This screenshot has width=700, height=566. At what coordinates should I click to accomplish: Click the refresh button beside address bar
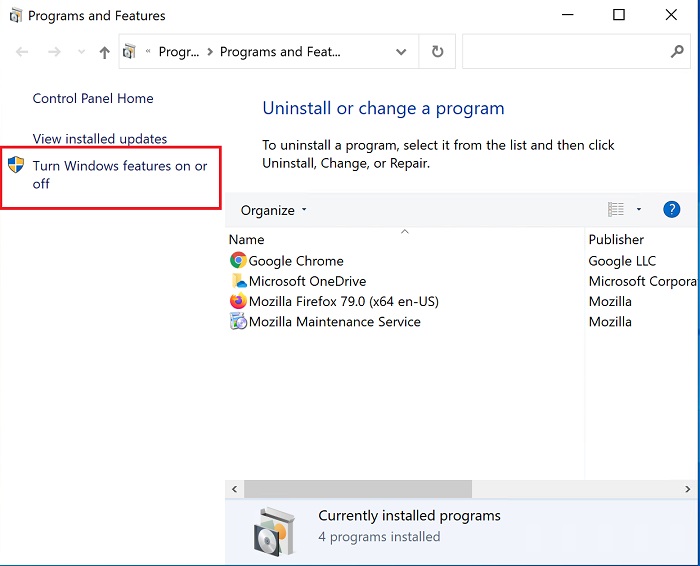pyautogui.click(x=437, y=52)
